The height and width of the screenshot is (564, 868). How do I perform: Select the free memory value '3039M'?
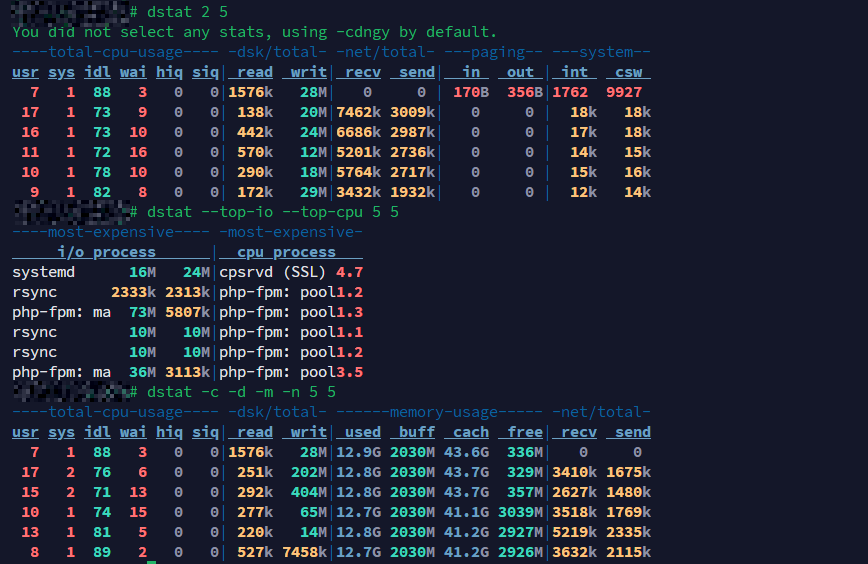pos(520,512)
